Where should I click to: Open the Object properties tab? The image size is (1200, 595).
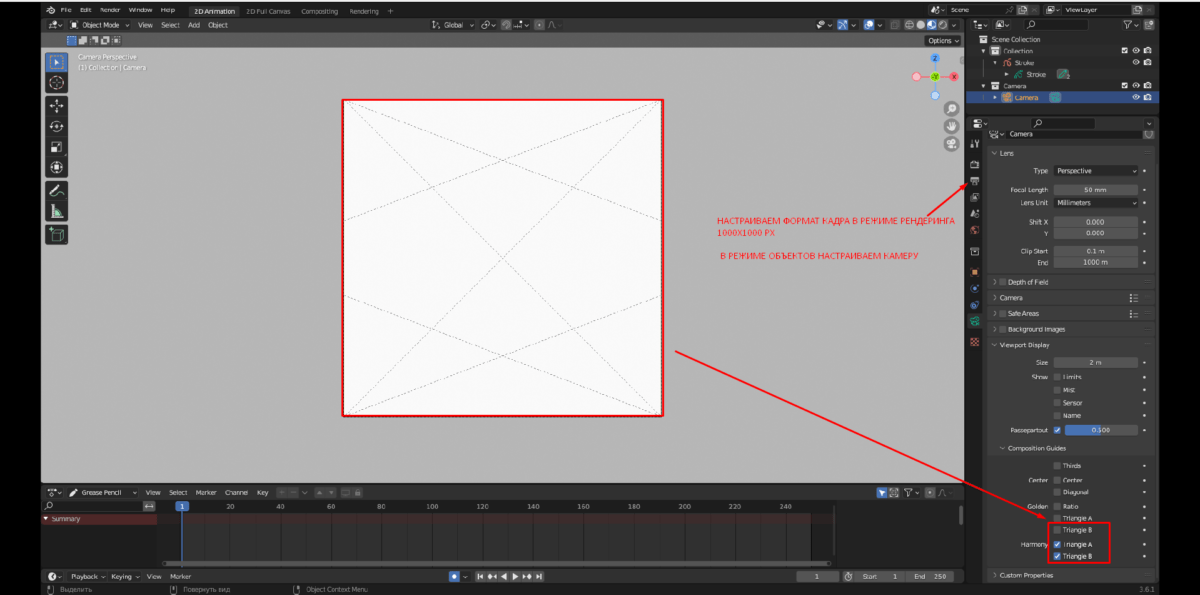[x=975, y=272]
